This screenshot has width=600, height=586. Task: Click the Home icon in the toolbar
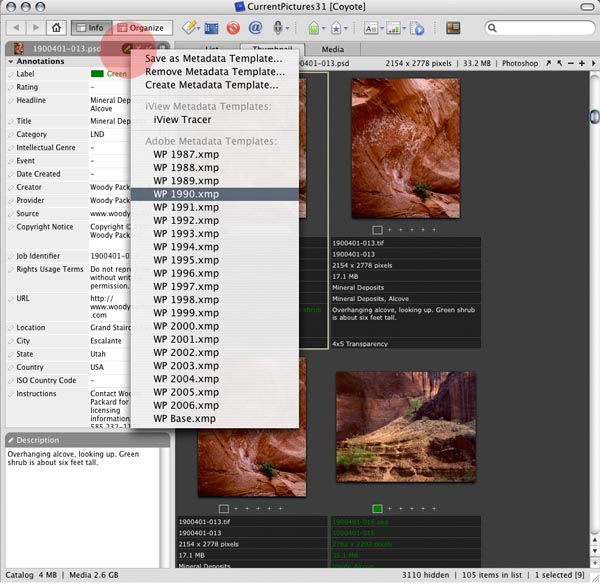coord(57,28)
